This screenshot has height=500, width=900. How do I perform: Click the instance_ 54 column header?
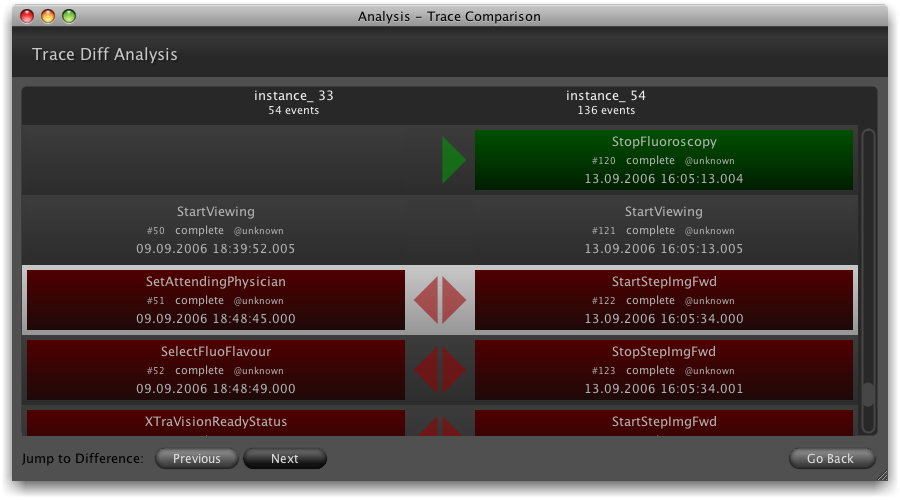pos(605,102)
